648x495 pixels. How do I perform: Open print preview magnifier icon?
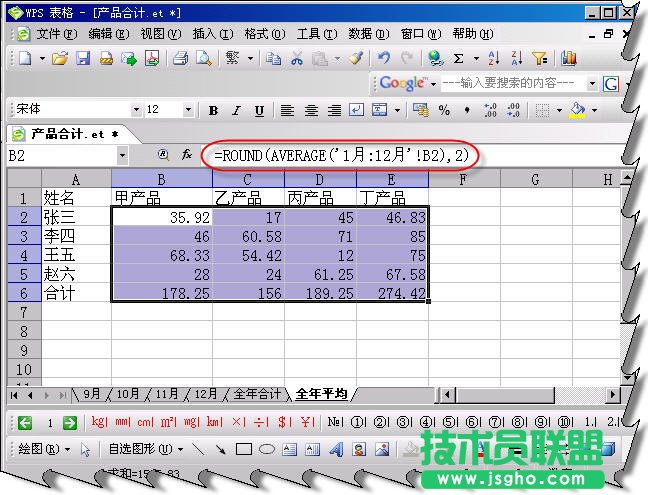(x=204, y=58)
